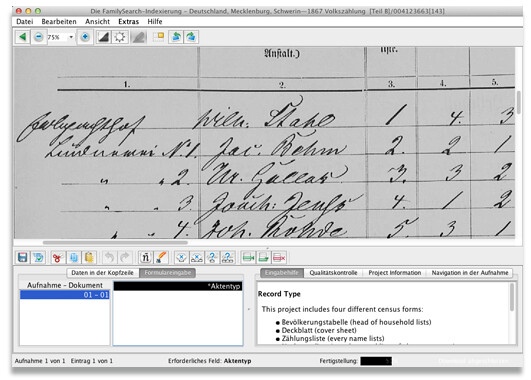
Task: Open the handwriting quill helper
Action: pyautogui.click(x=161, y=258)
